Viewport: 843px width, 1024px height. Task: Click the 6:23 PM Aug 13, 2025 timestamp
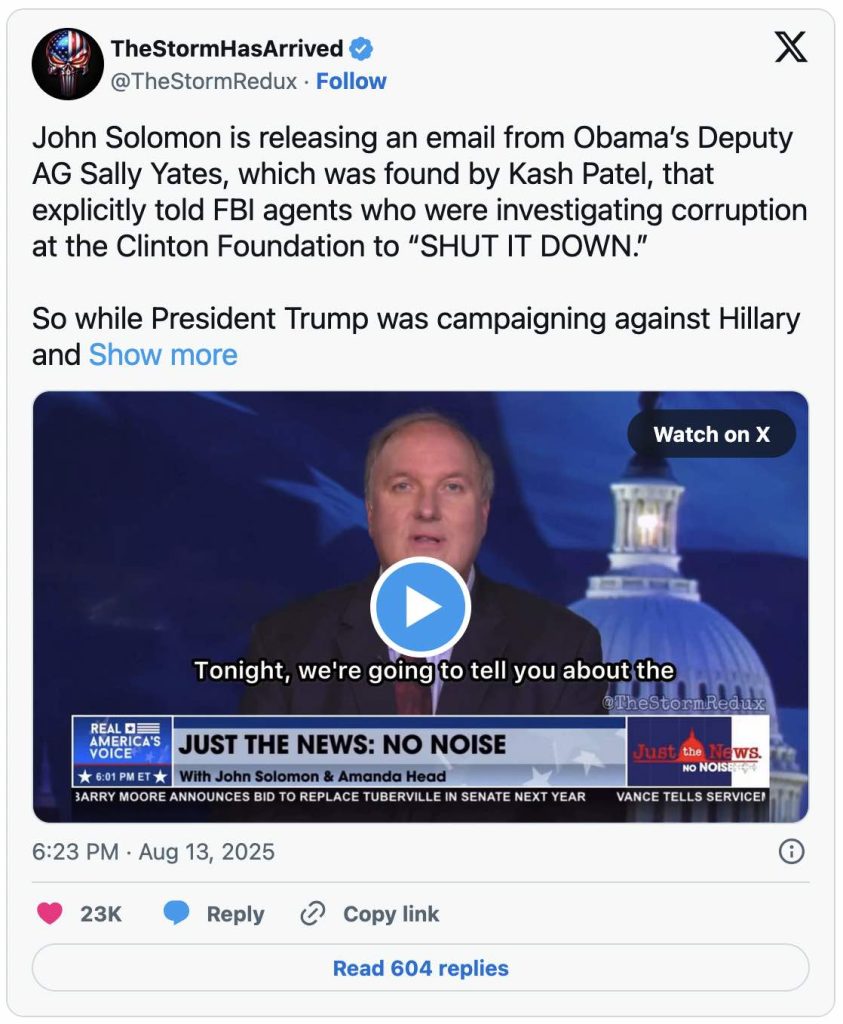153,852
